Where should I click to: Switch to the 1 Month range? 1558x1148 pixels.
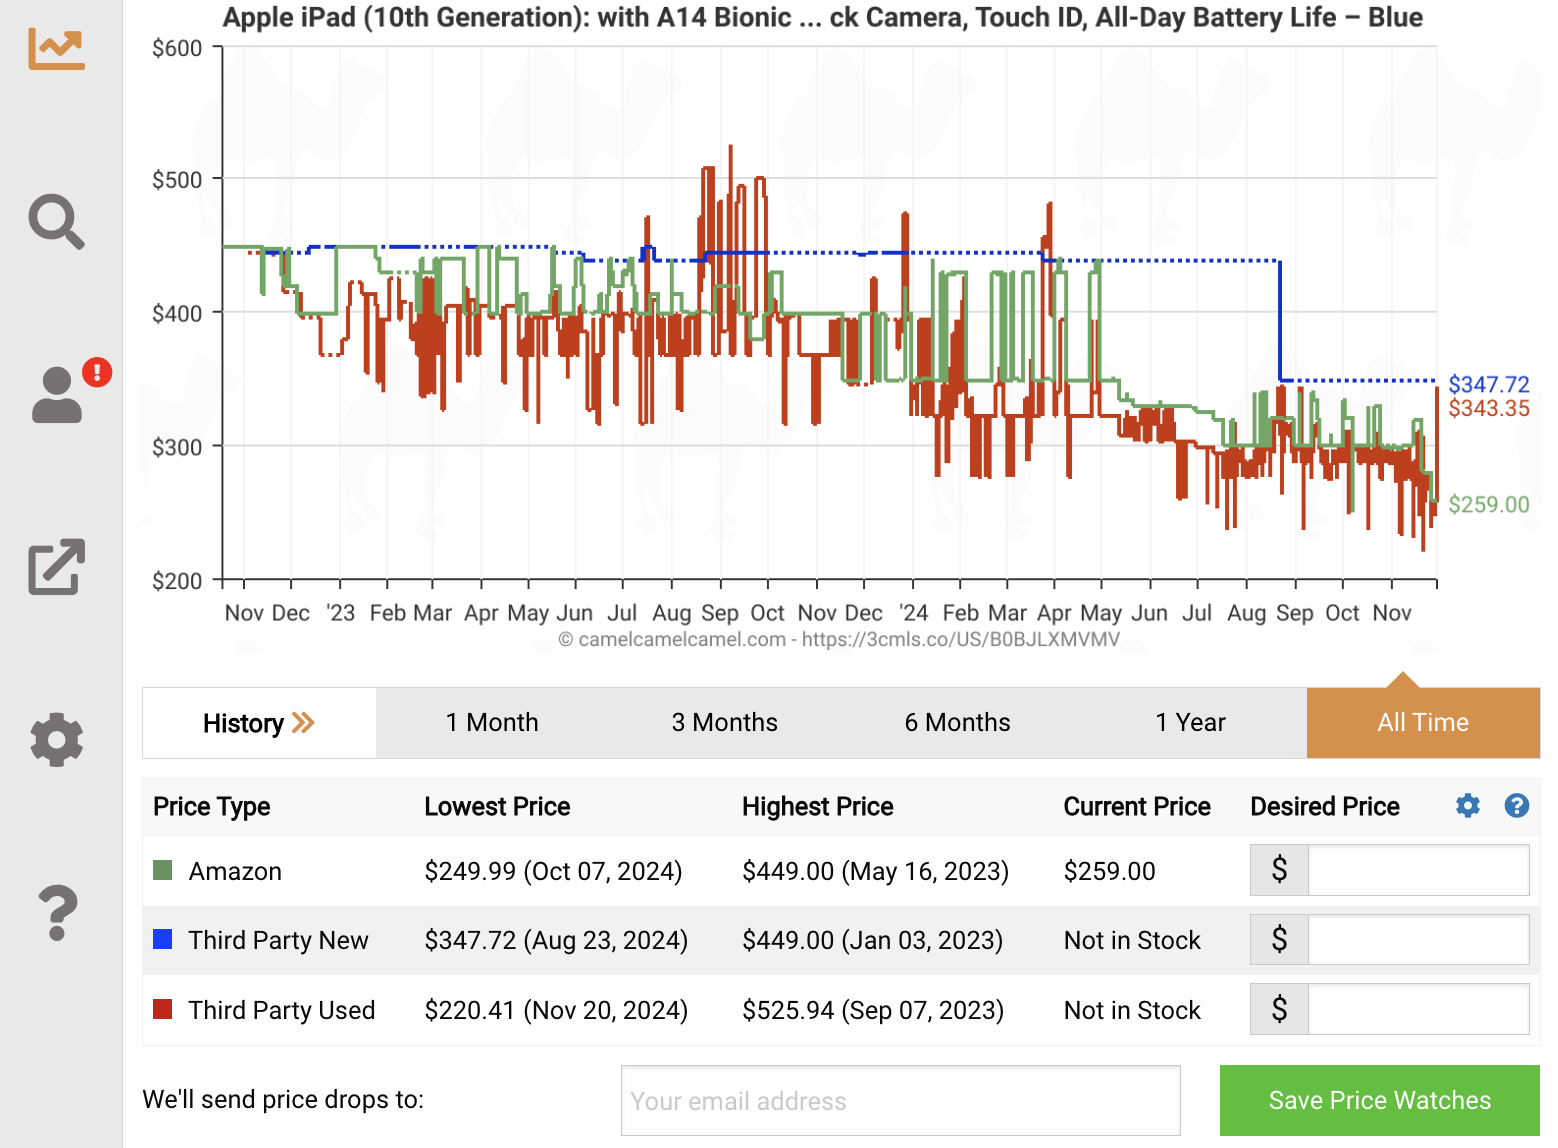tap(492, 723)
